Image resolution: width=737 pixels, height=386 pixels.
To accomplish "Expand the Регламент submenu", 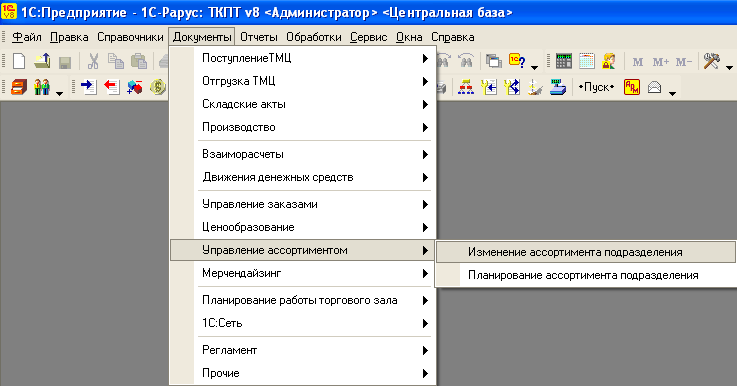I will 303,350.
